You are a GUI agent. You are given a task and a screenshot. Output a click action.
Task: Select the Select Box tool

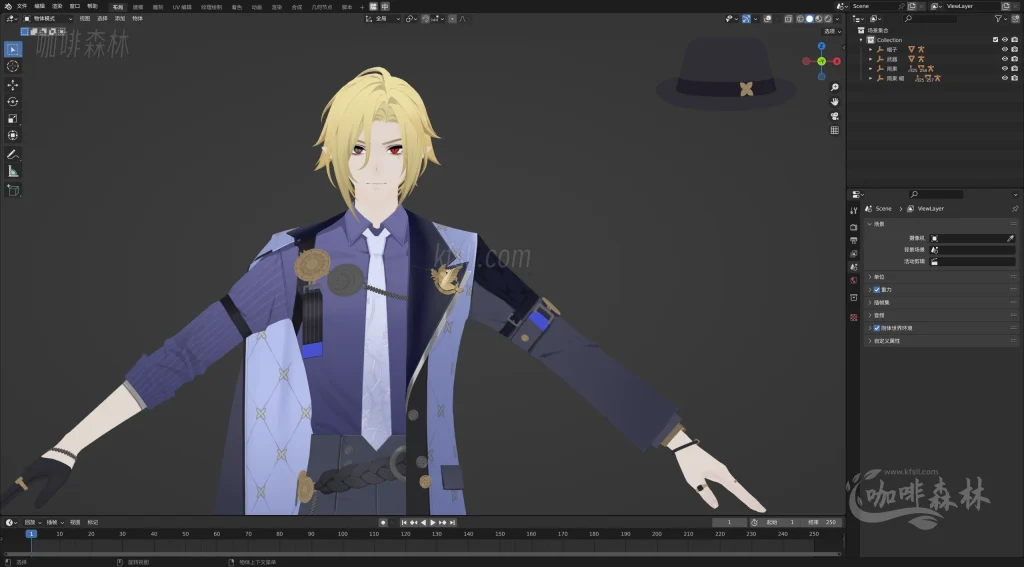[x=12, y=49]
